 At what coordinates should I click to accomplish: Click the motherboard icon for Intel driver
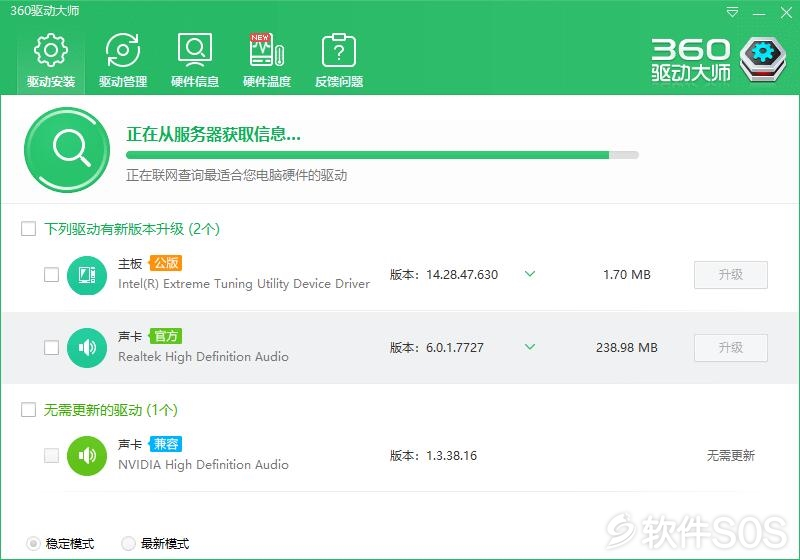[x=87, y=275]
